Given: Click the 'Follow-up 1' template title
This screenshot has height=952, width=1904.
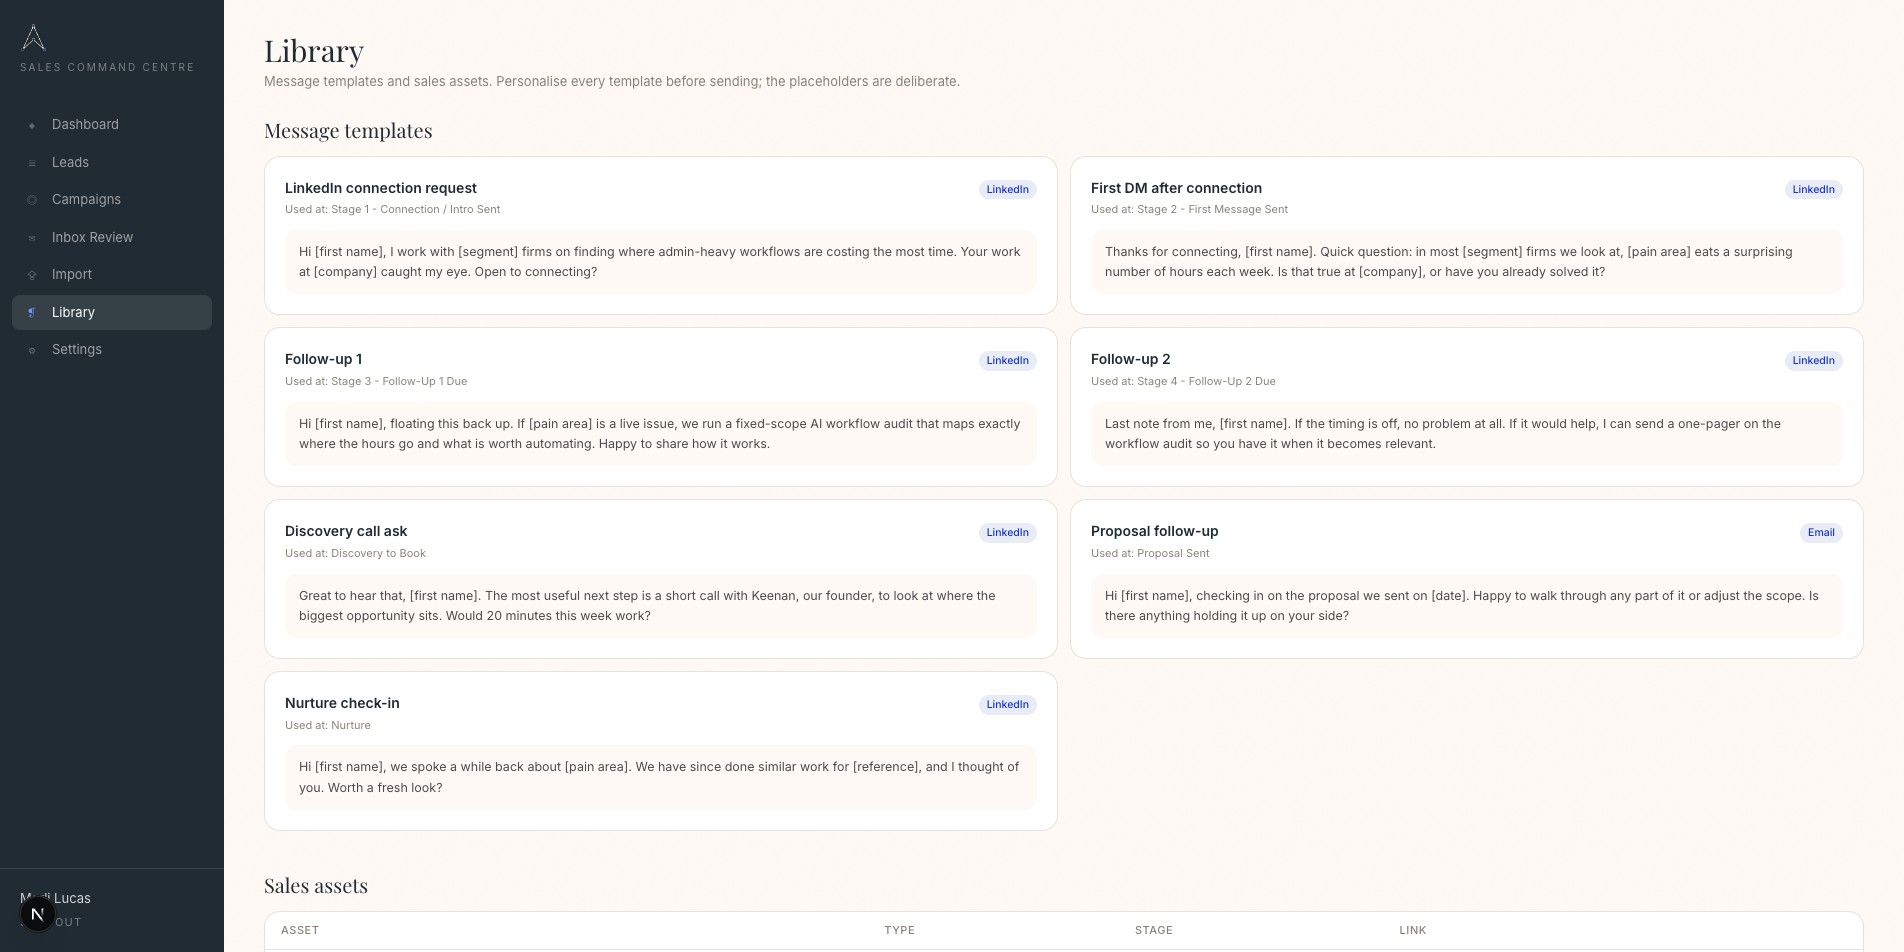Looking at the screenshot, I should 323,359.
